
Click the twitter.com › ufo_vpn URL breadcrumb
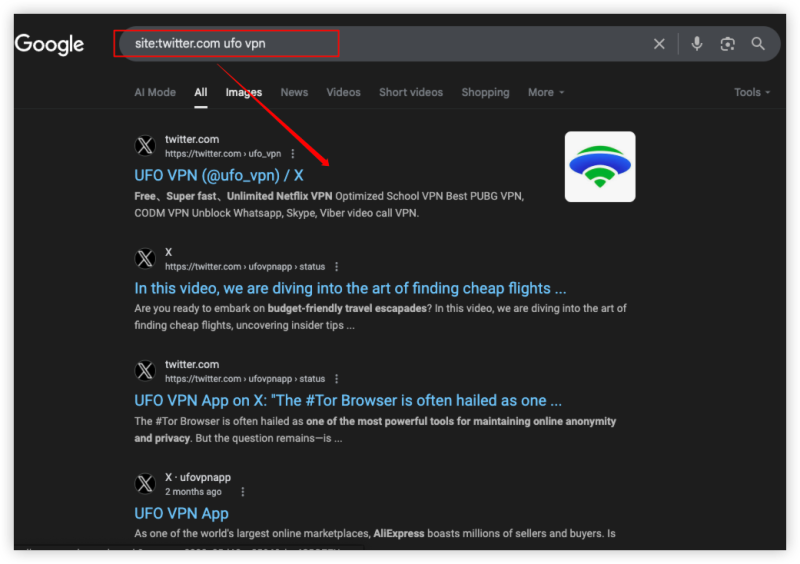click(223, 154)
